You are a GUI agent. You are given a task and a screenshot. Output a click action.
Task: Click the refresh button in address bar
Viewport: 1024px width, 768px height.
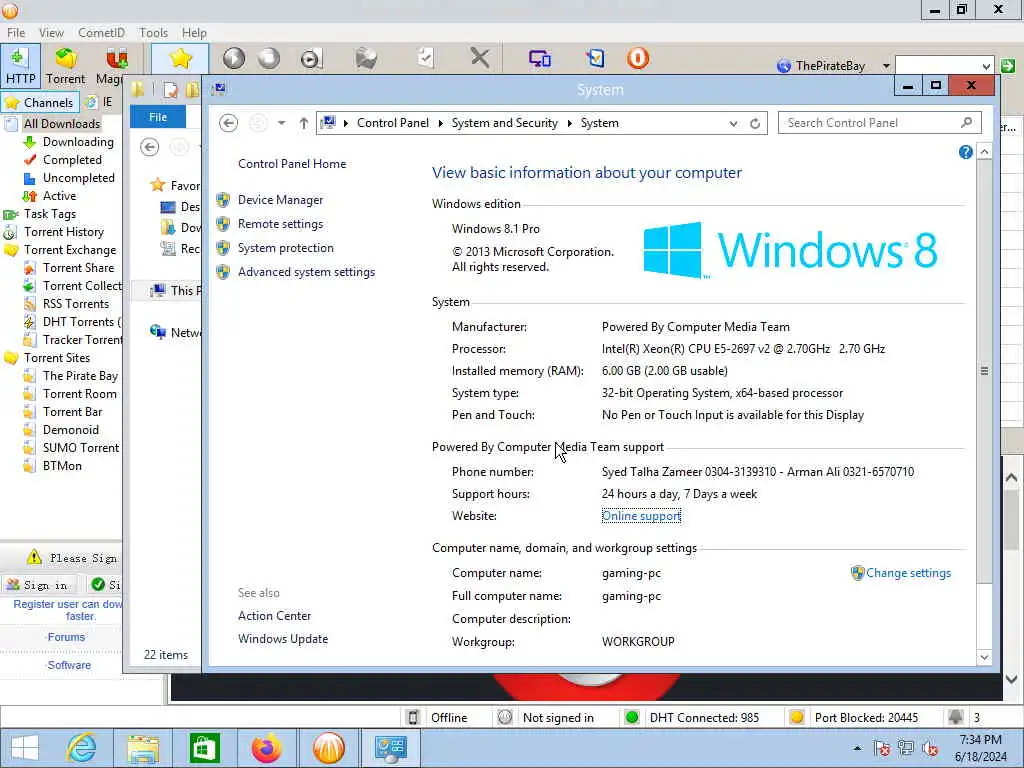[x=755, y=123]
